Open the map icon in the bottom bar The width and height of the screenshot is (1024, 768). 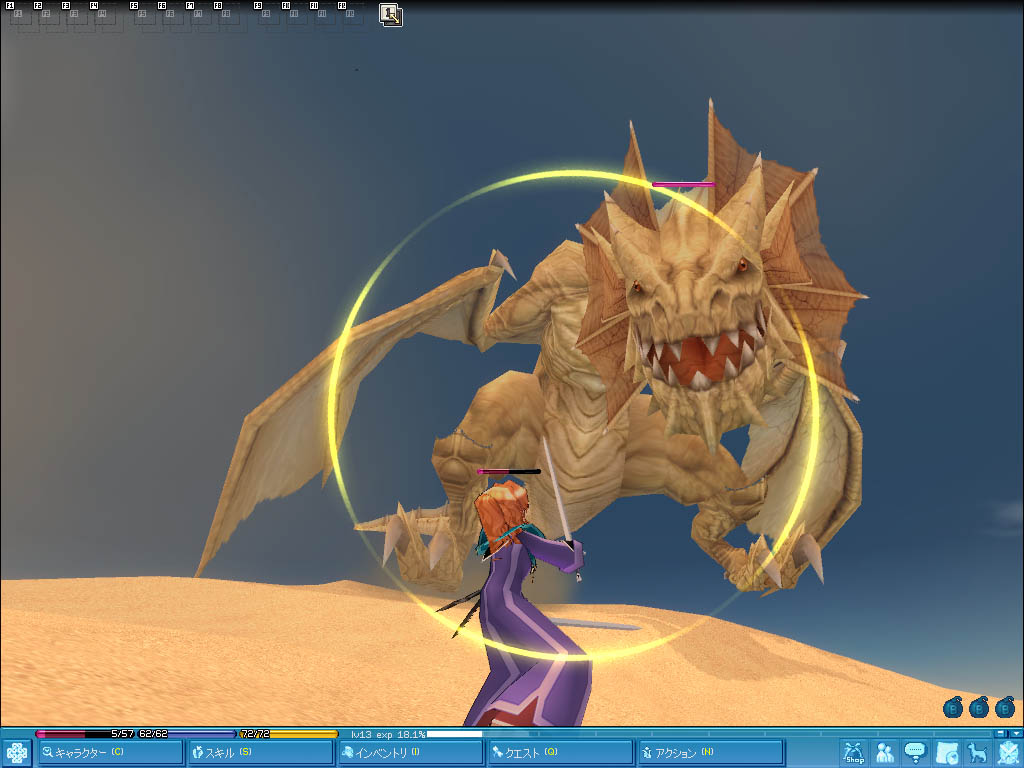[946, 753]
